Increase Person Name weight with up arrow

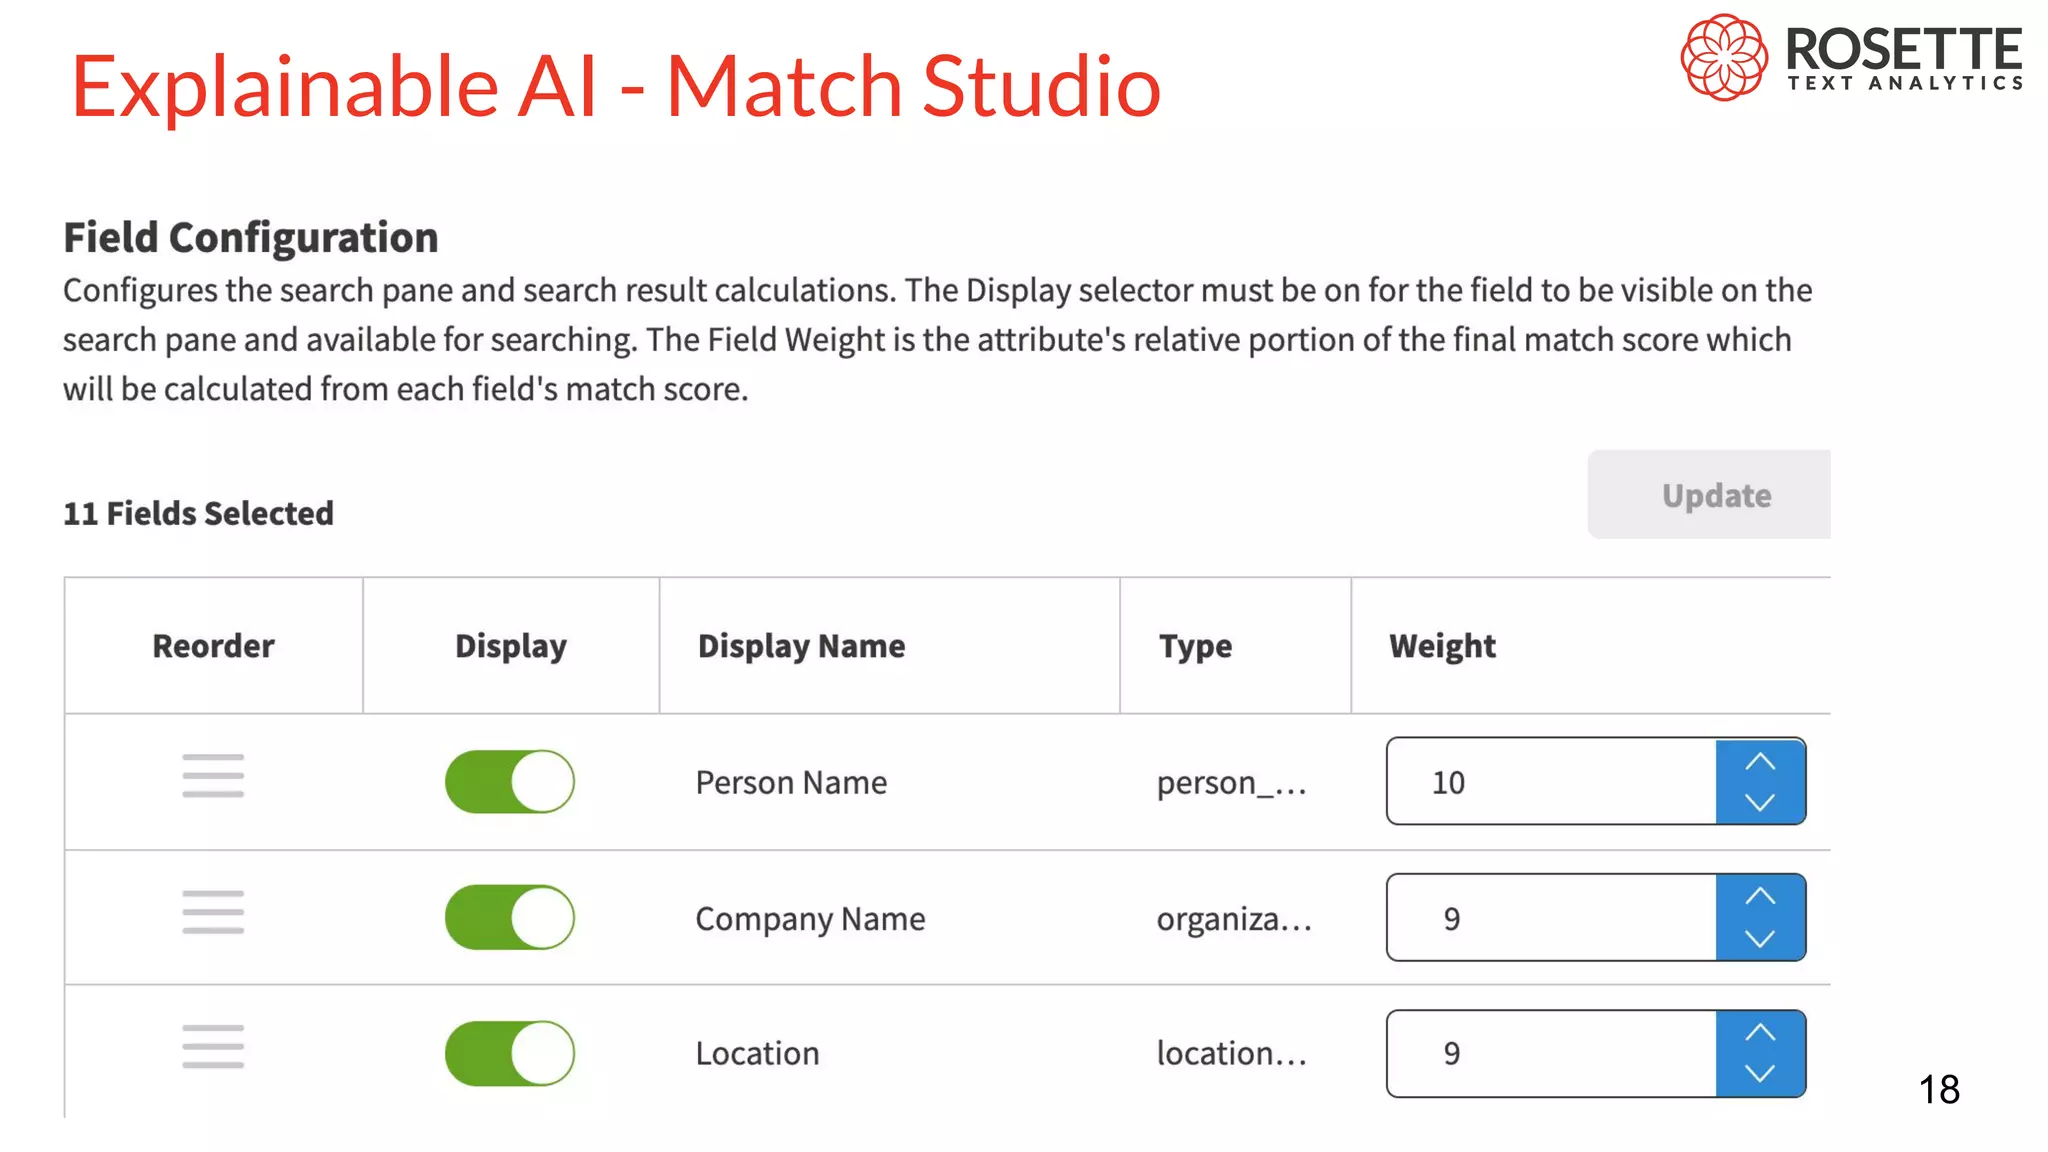(1760, 762)
